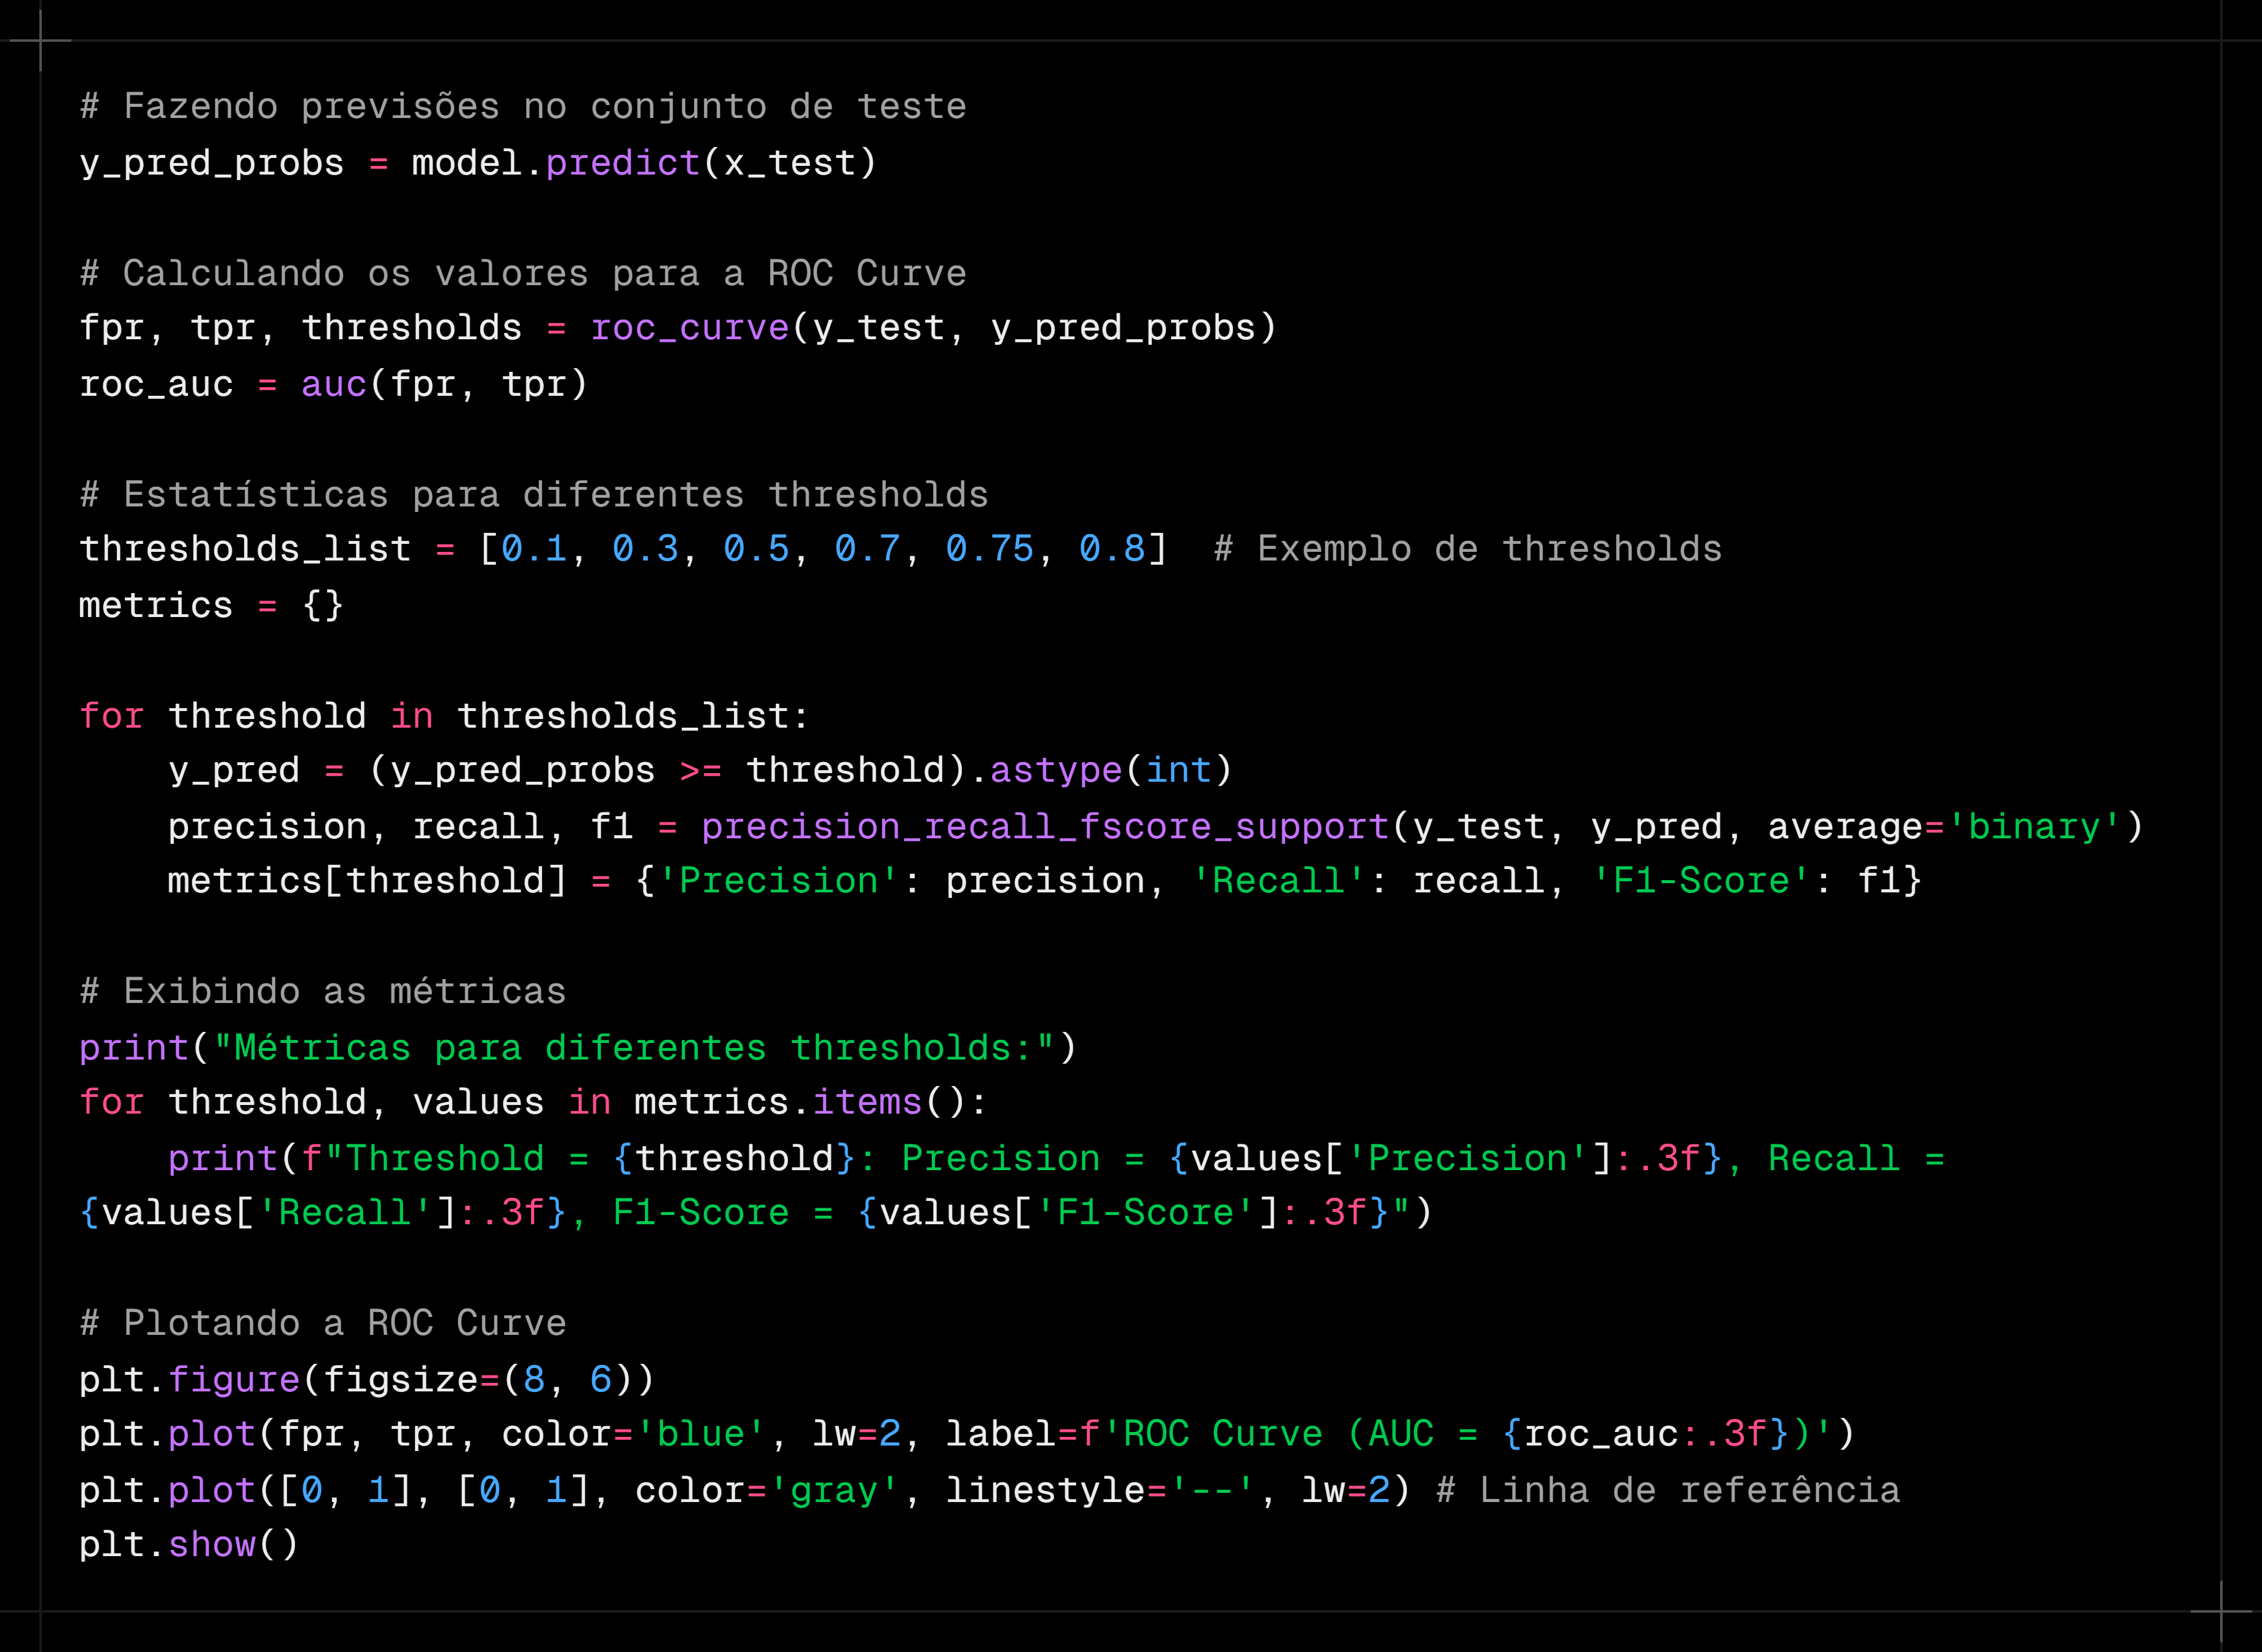
Task: Click the value 0.3 in thresholds_list
Action: pos(645,548)
